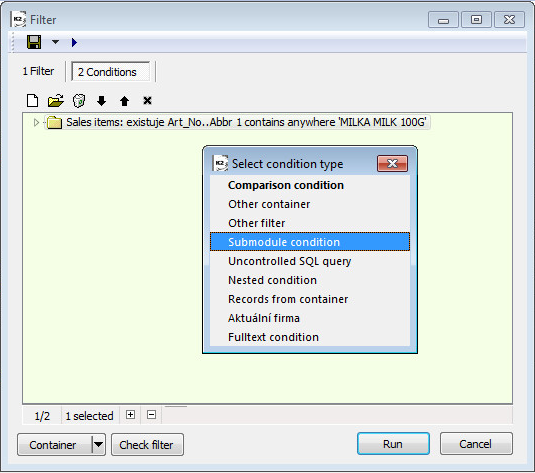The height and width of the screenshot is (473, 535).
Task: Click the new condition blank page icon
Action: click(x=32, y=101)
